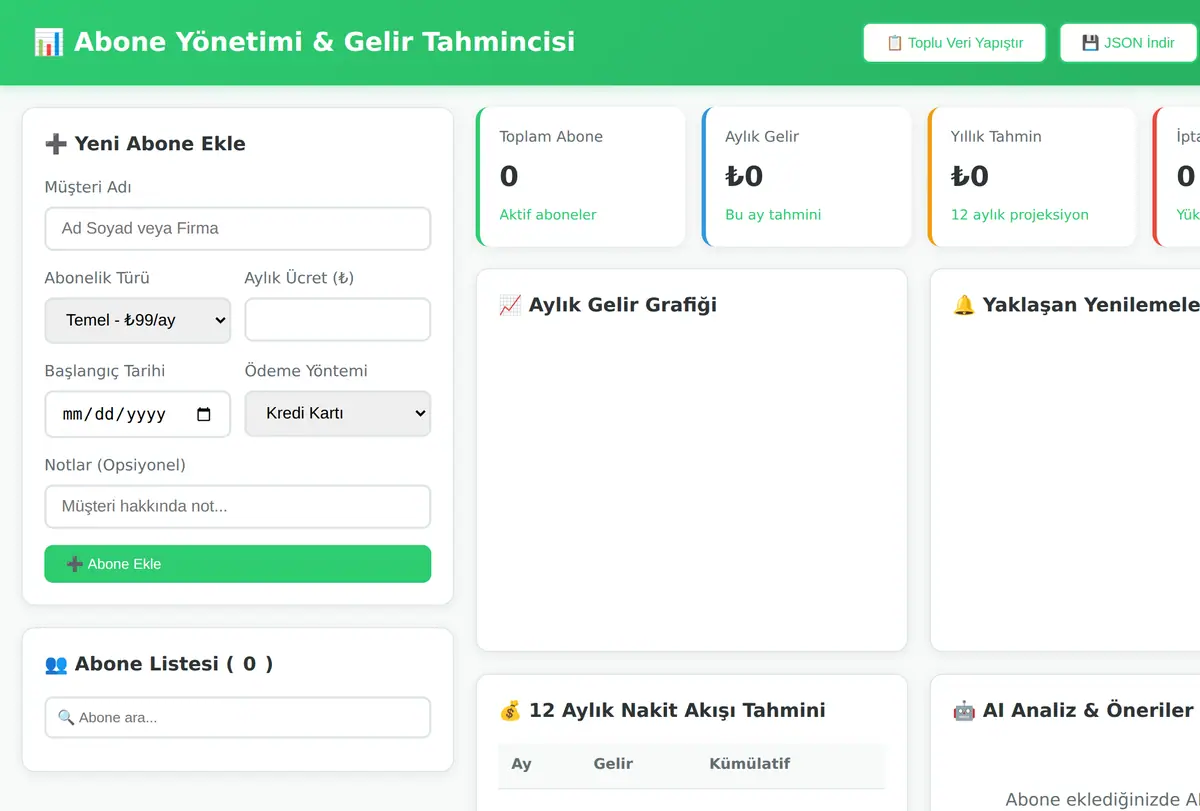Image resolution: width=1200 pixels, height=811 pixels.
Task: Submit form with Abone Ekle button
Action: tap(238, 564)
